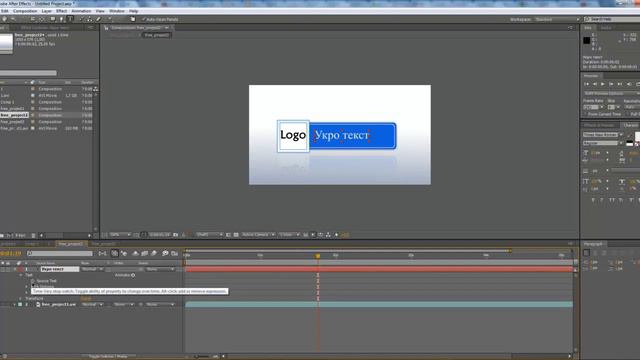Enable frame blending for the composition
640x360 pixels.
pyautogui.click(x=145, y=253)
